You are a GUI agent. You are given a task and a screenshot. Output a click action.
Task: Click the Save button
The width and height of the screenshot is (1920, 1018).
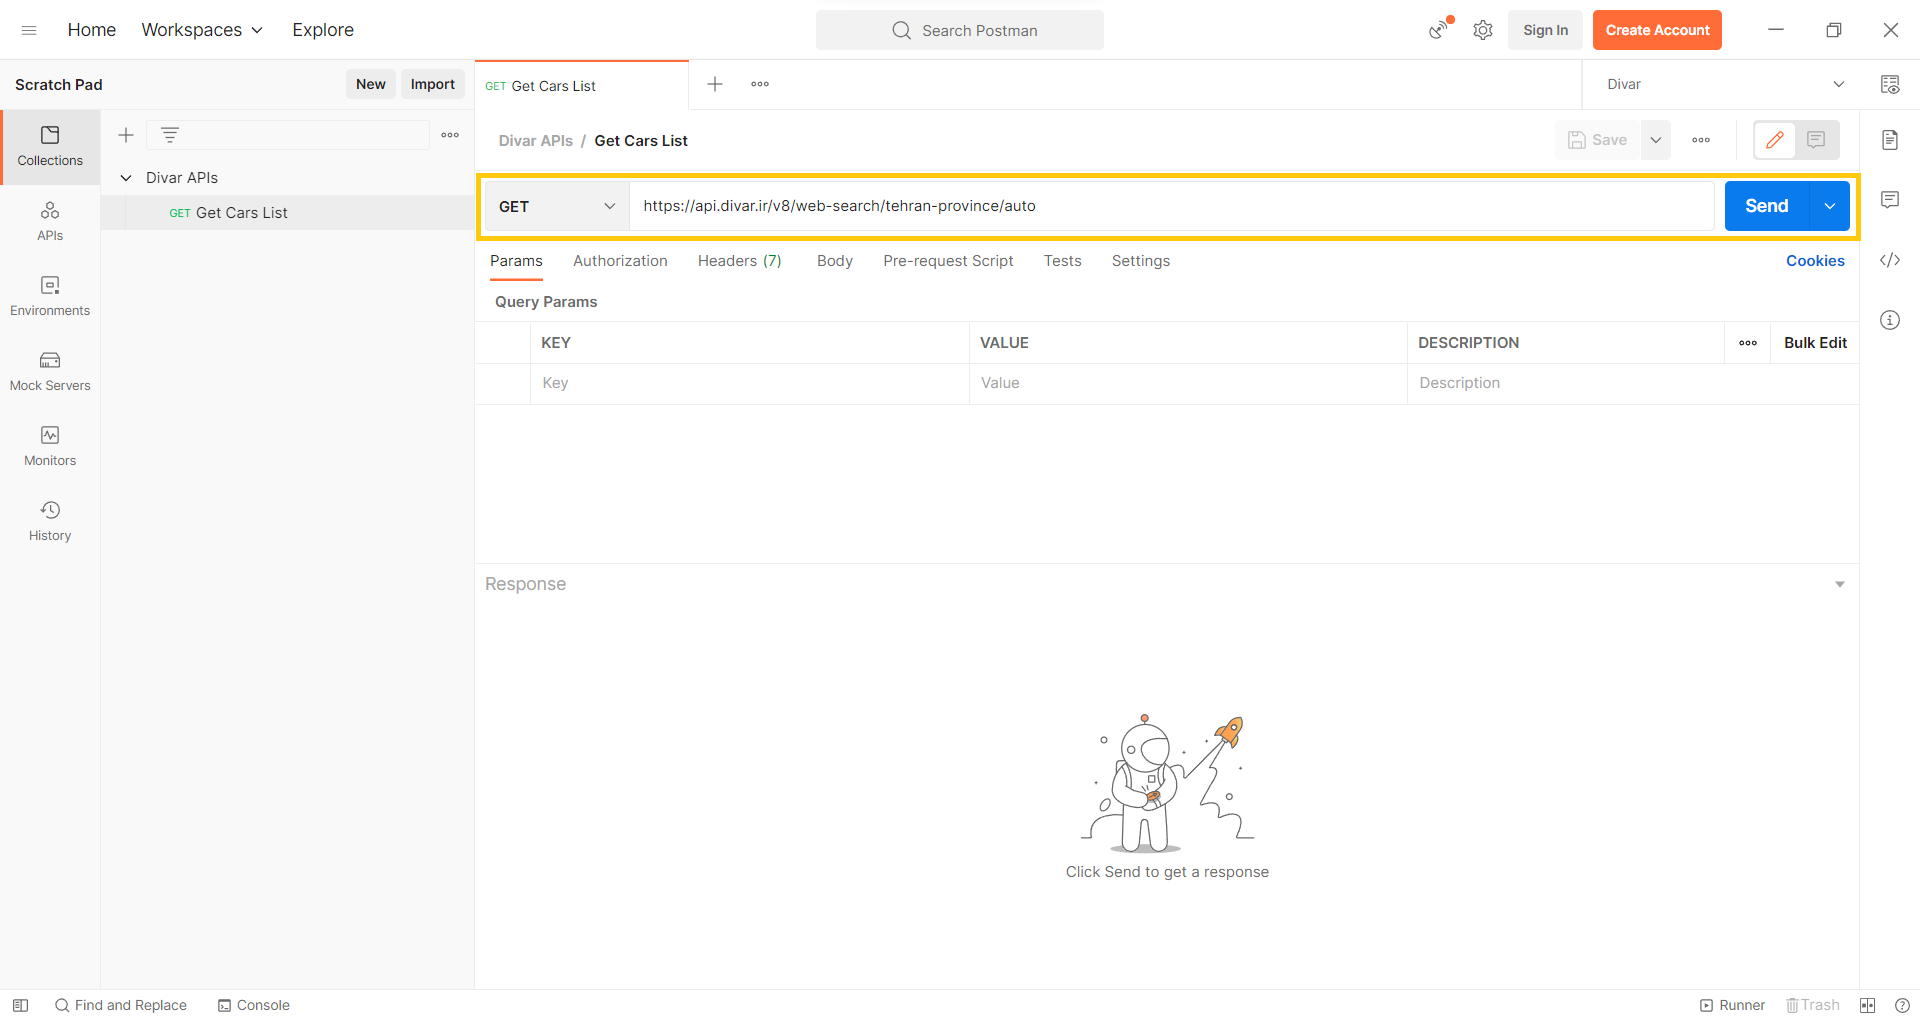[1598, 140]
